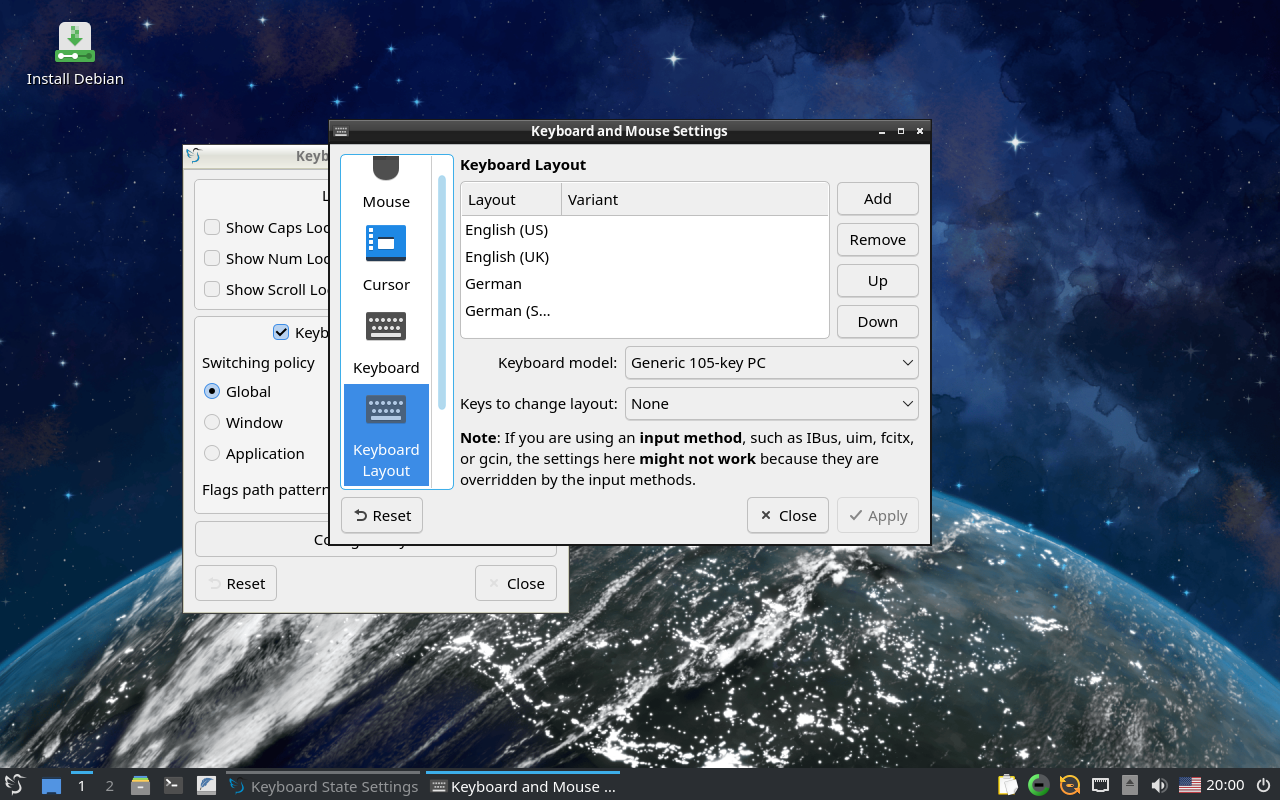Click the sidebar vertical scrollbar
Viewport: 1280px width, 800px height.
441,290
